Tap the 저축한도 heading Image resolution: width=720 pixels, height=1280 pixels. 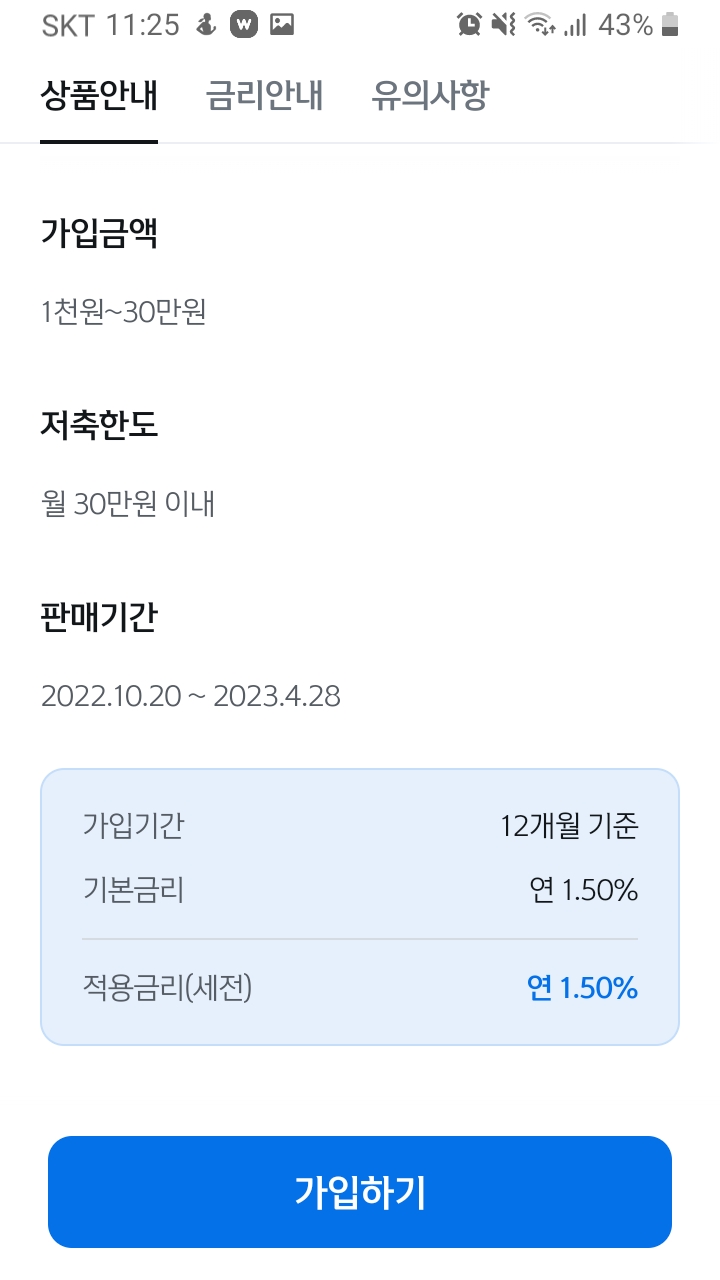[99, 425]
